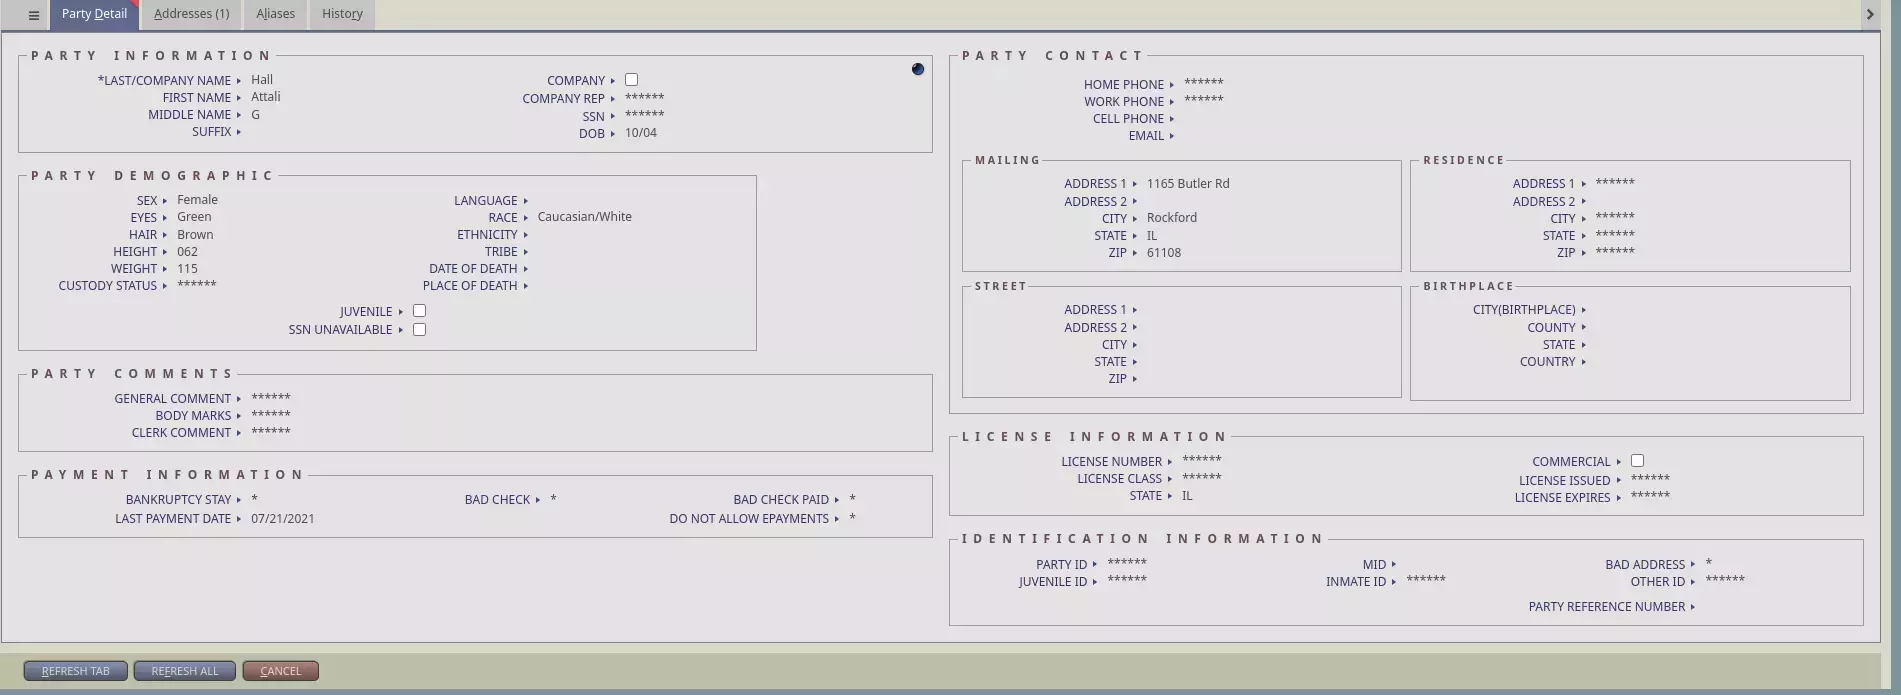Open the Addresses (1) tab
Image resolution: width=1901 pixels, height=695 pixels.
tap(191, 14)
